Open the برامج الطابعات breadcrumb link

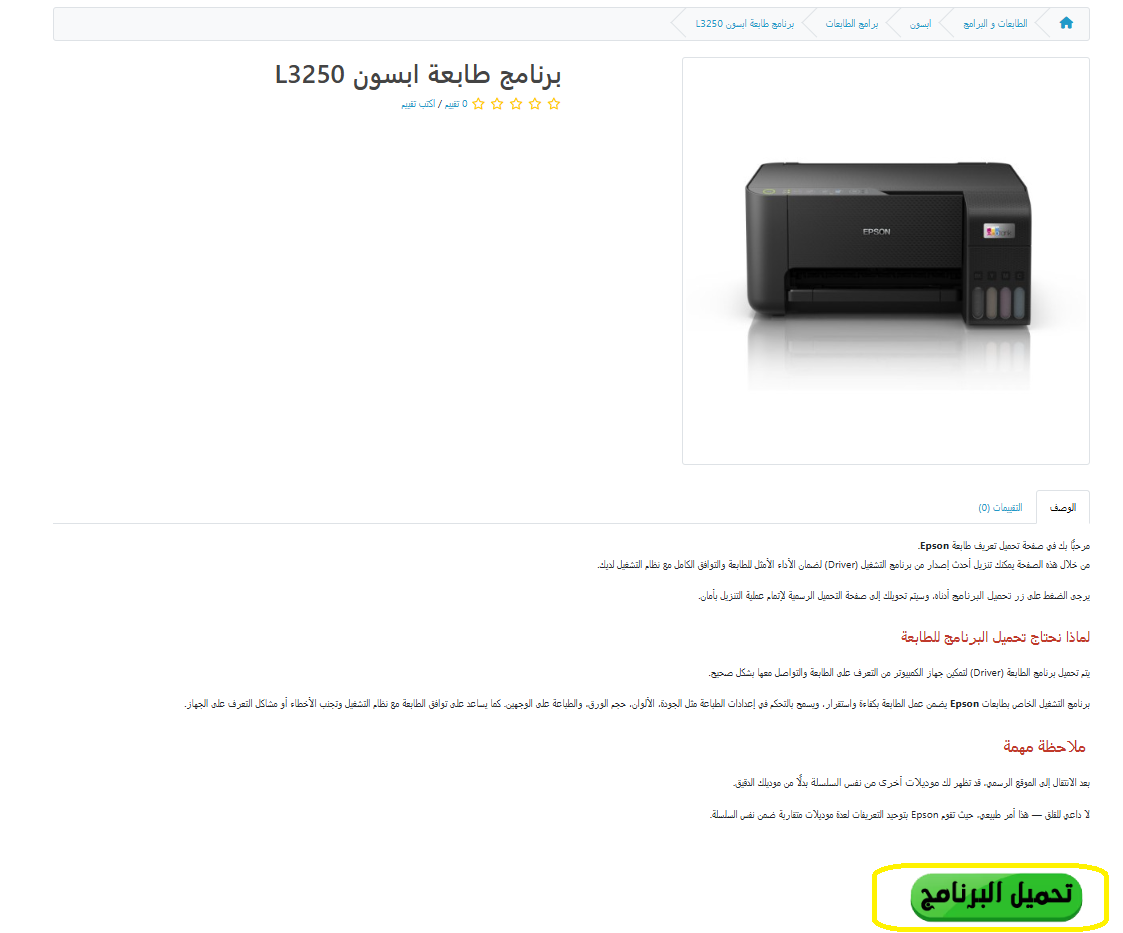pyautogui.click(x=852, y=24)
